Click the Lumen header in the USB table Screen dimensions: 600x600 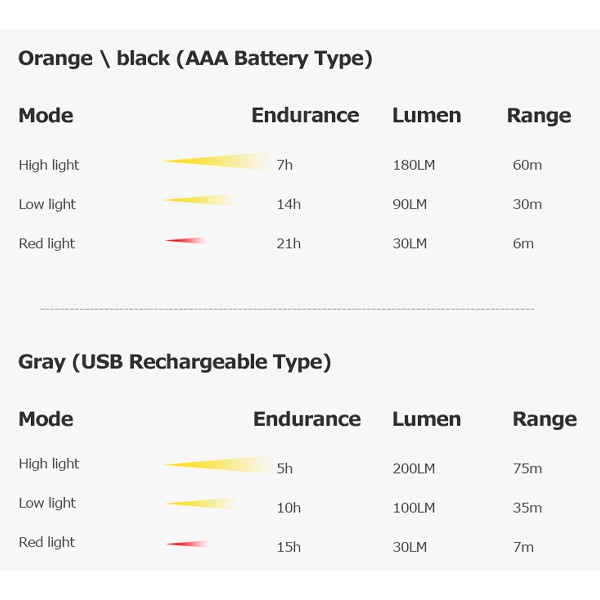point(426,419)
